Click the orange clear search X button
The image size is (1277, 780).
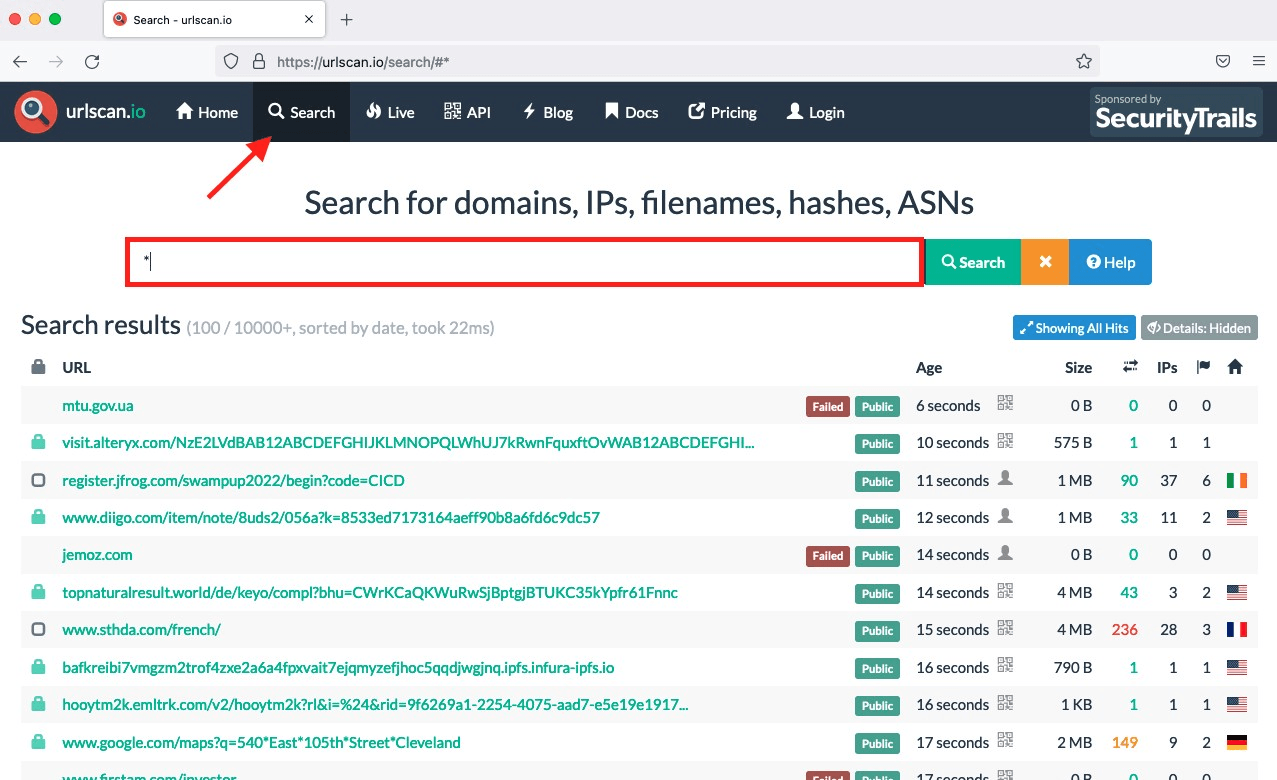[x=1045, y=262]
